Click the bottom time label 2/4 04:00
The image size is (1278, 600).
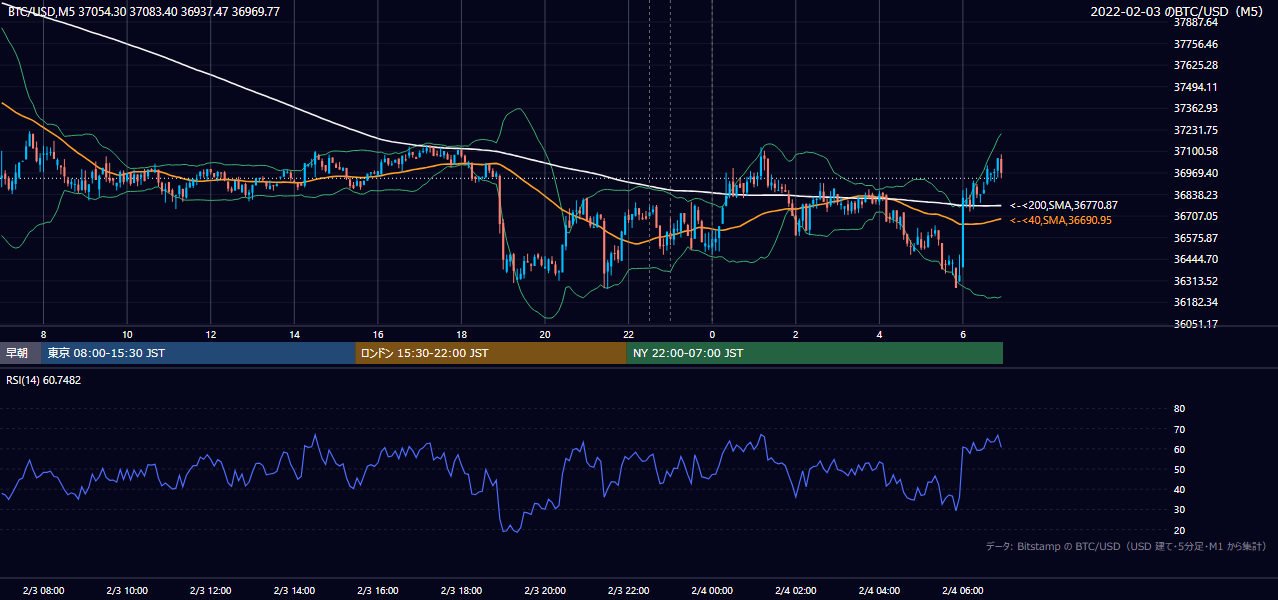pyautogui.click(x=879, y=590)
